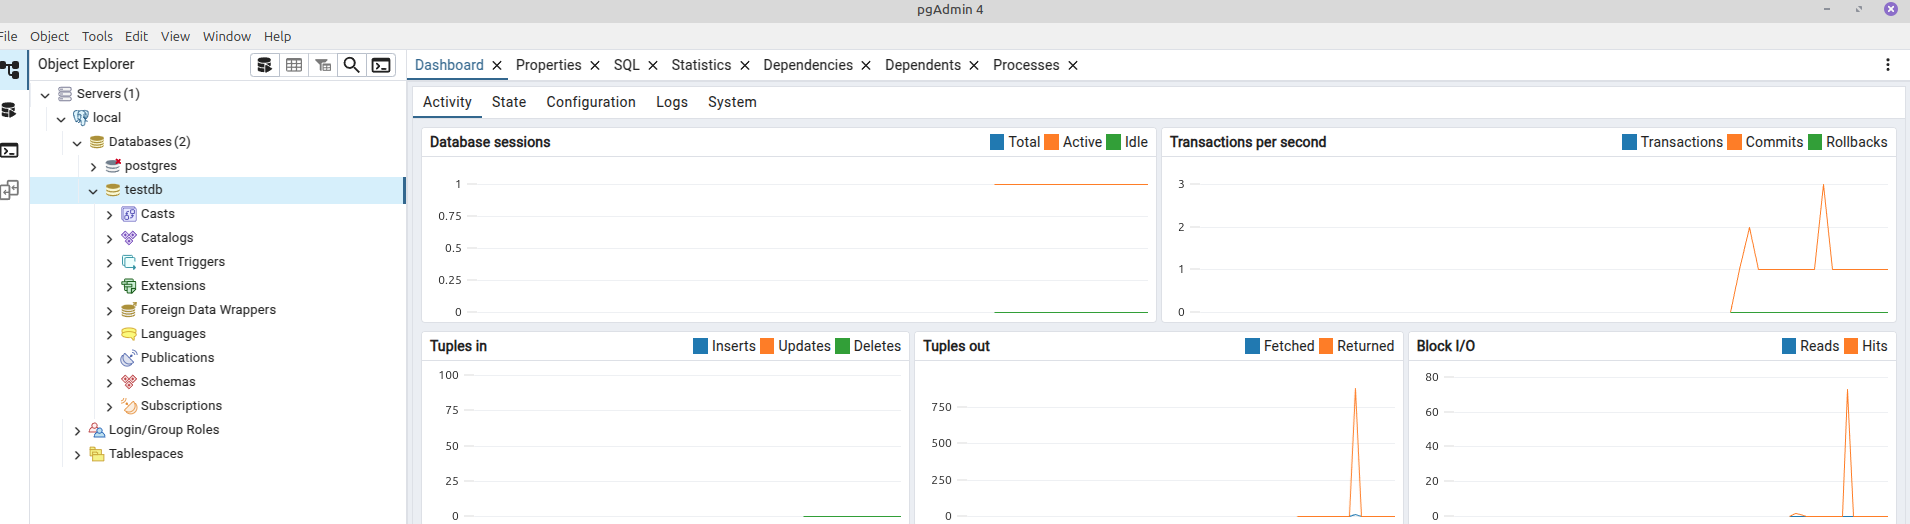1910x524 pixels.
Task: Collapse the local server node
Action: (x=61, y=119)
